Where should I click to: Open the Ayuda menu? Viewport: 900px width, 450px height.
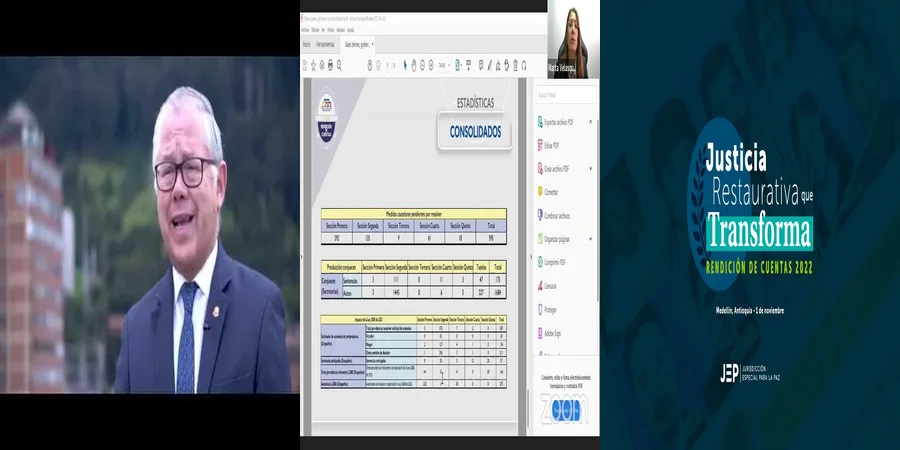(351, 29)
